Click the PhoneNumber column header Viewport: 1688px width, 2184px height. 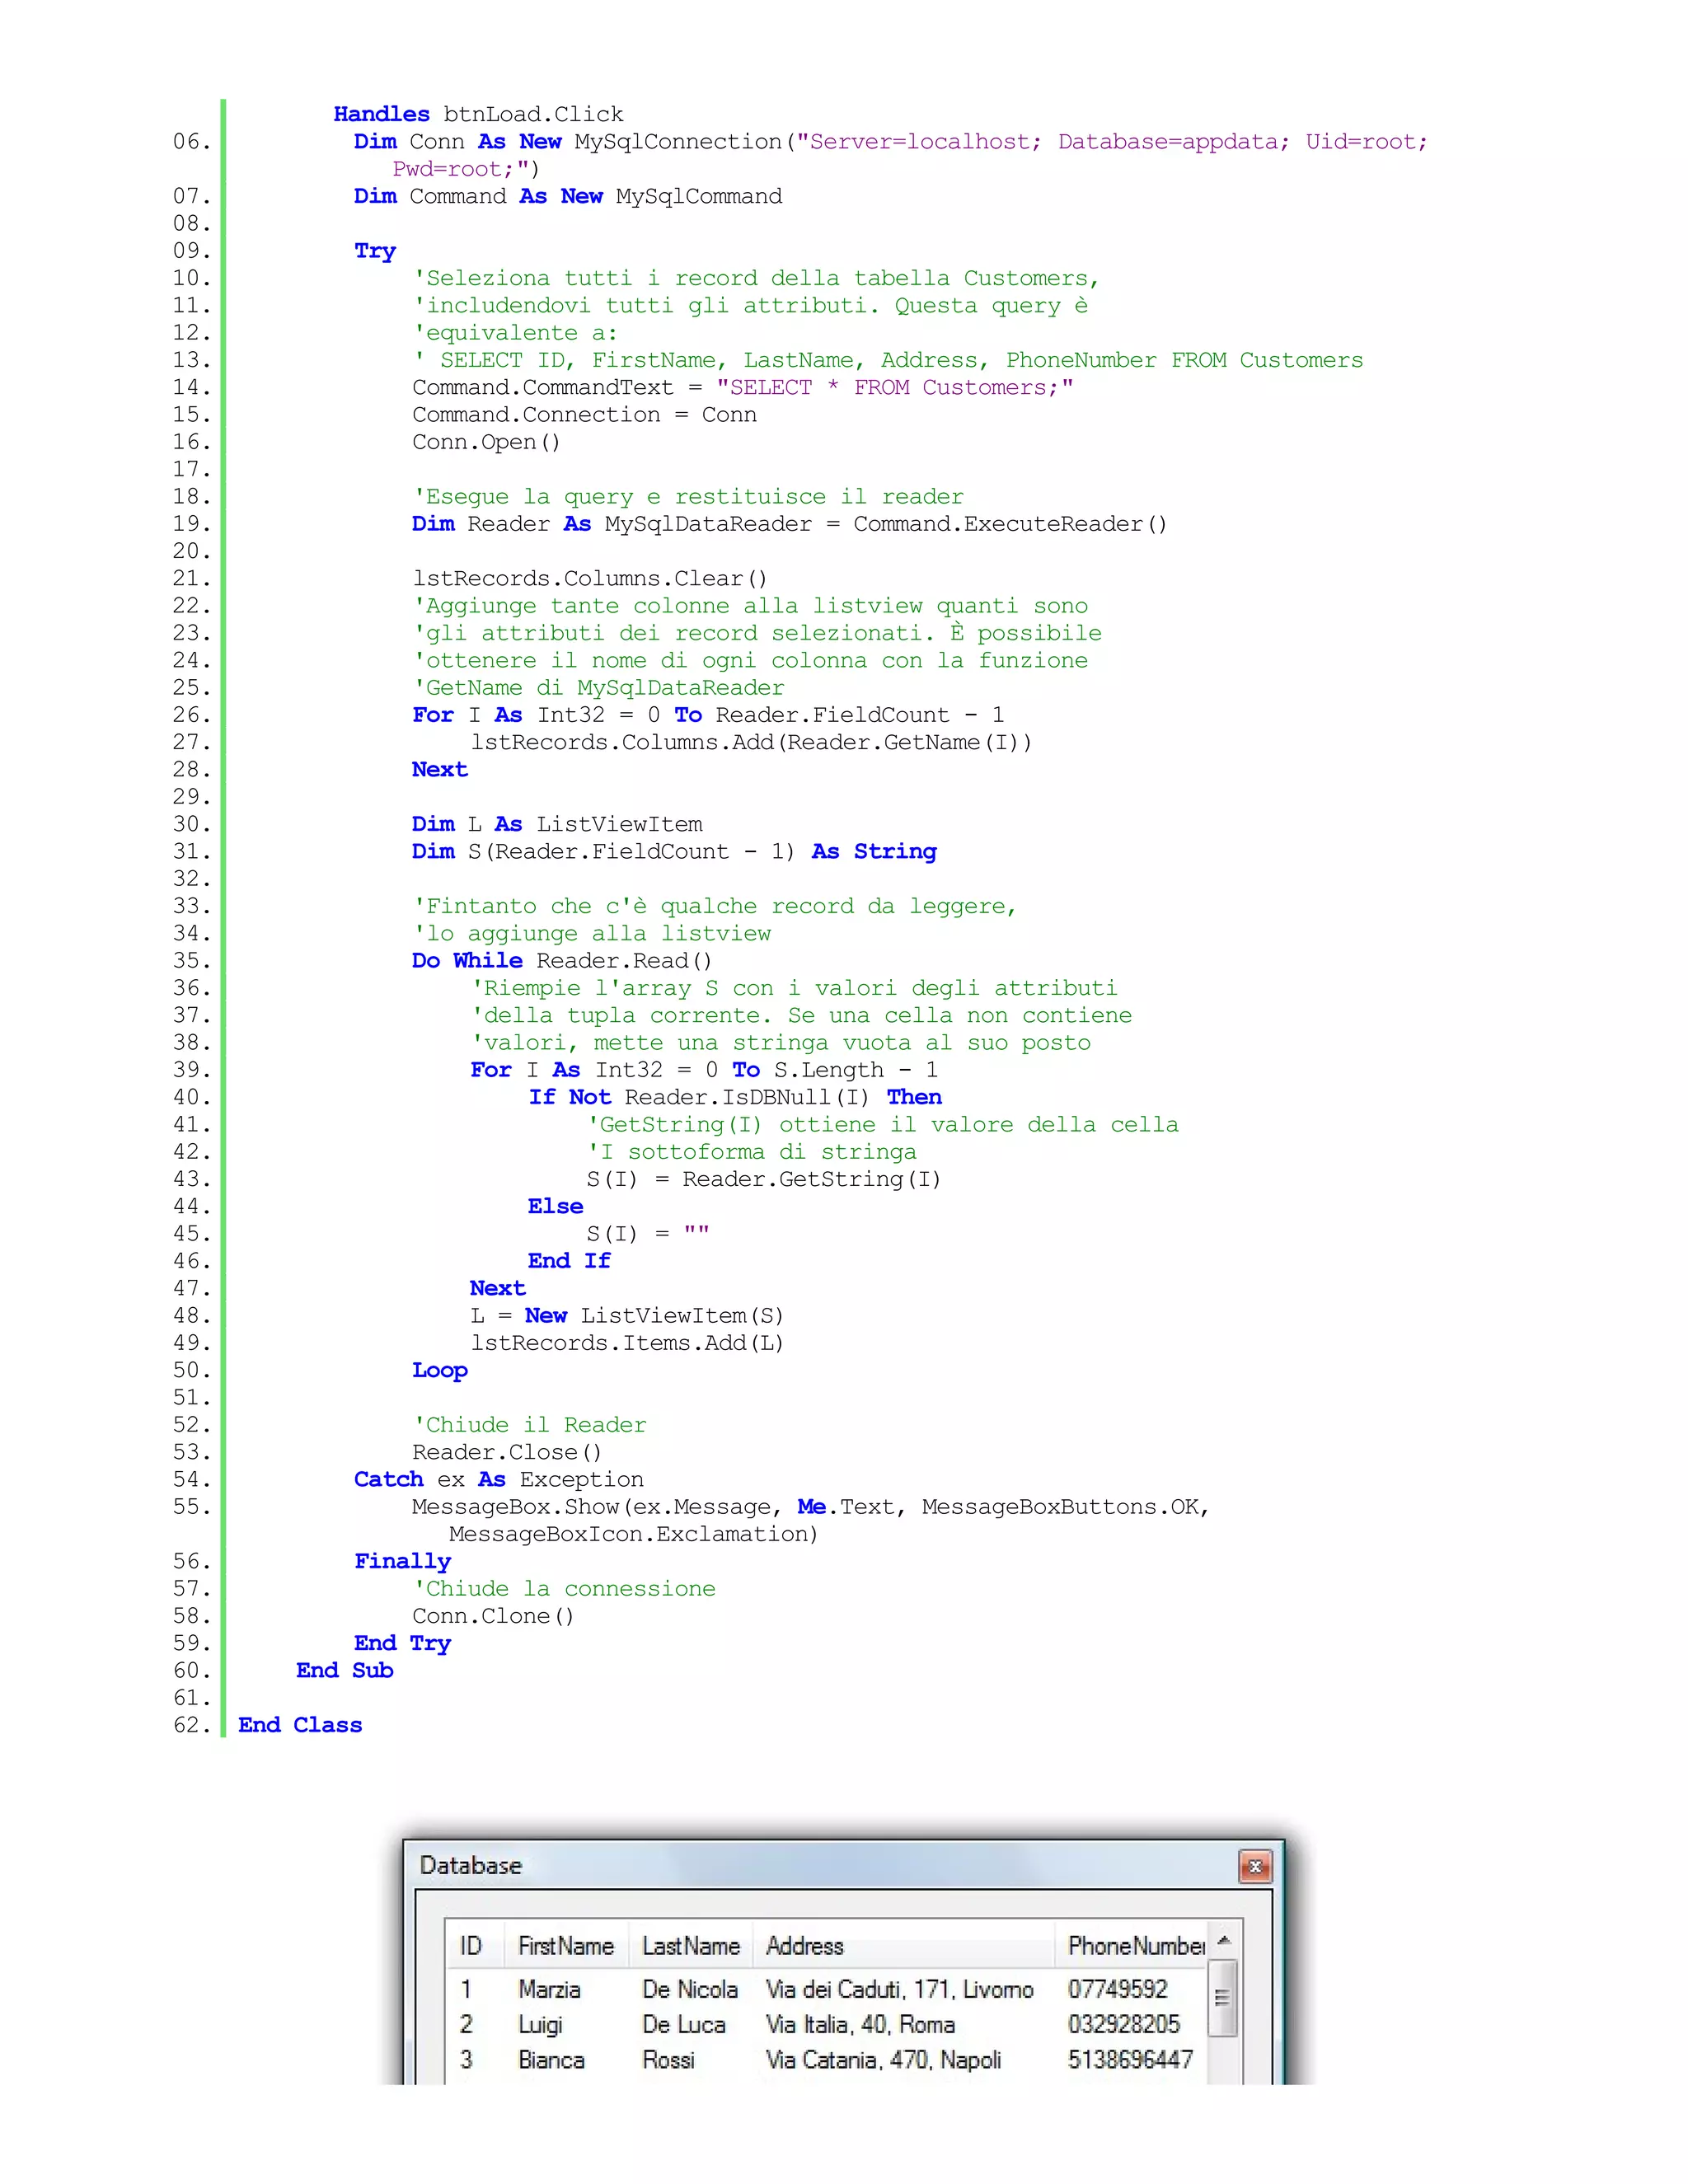(1132, 1946)
